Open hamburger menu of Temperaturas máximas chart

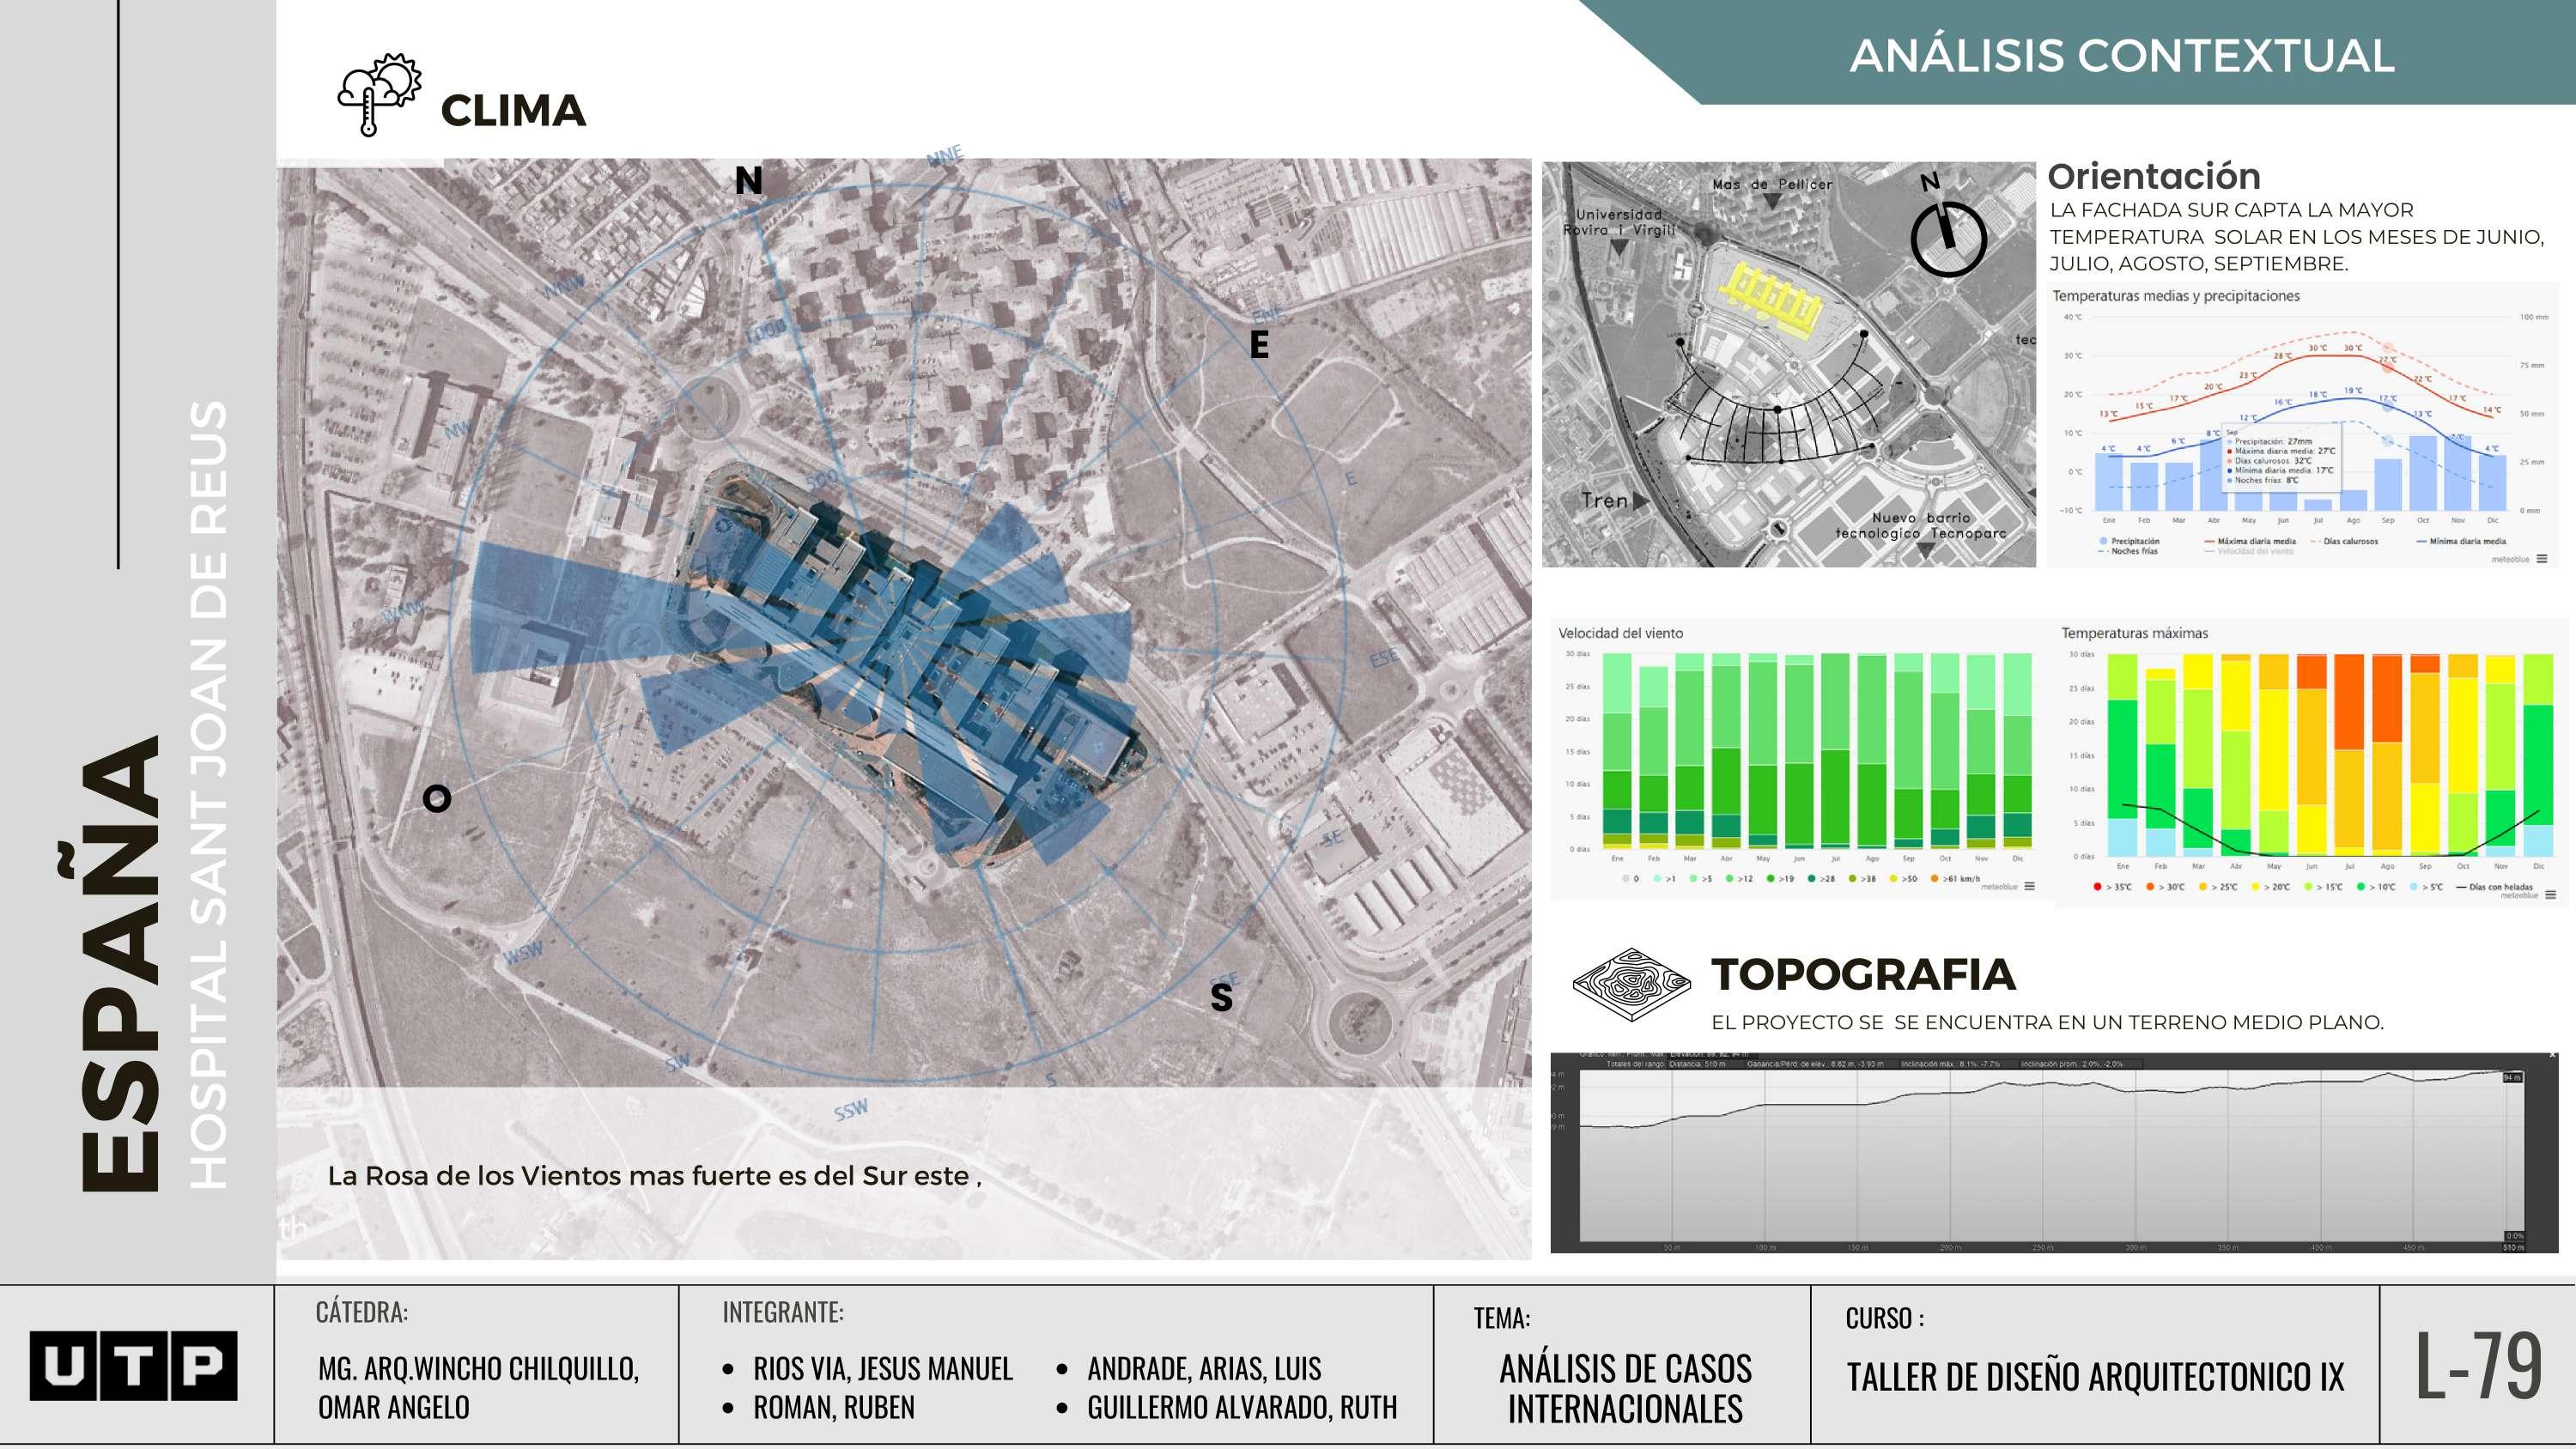click(2550, 895)
